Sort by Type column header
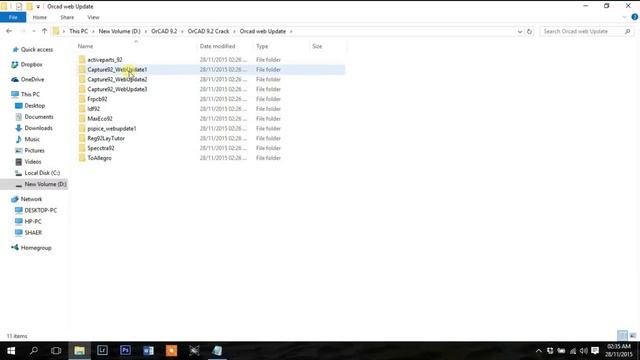The image size is (640, 360). (262, 46)
